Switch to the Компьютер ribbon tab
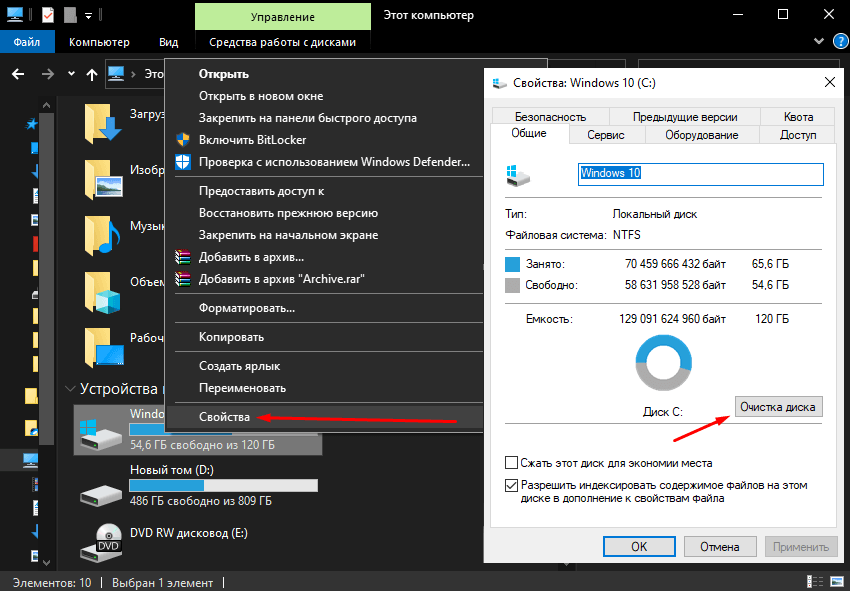This screenshot has width=850, height=591. pyautogui.click(x=99, y=42)
